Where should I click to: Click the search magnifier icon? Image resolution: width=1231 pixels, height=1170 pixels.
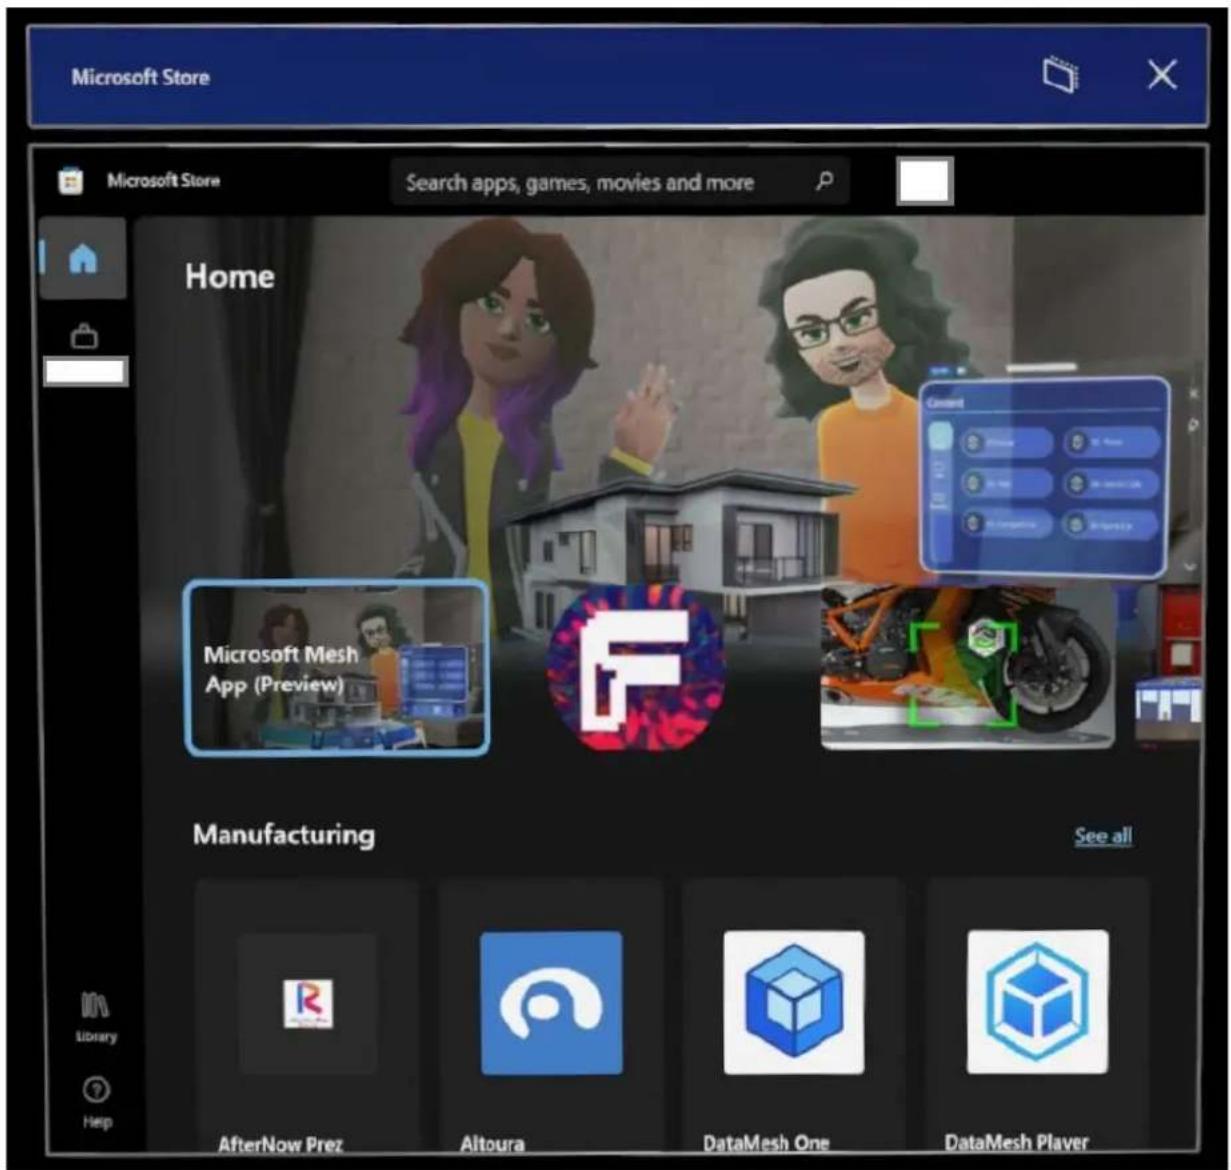click(x=824, y=181)
